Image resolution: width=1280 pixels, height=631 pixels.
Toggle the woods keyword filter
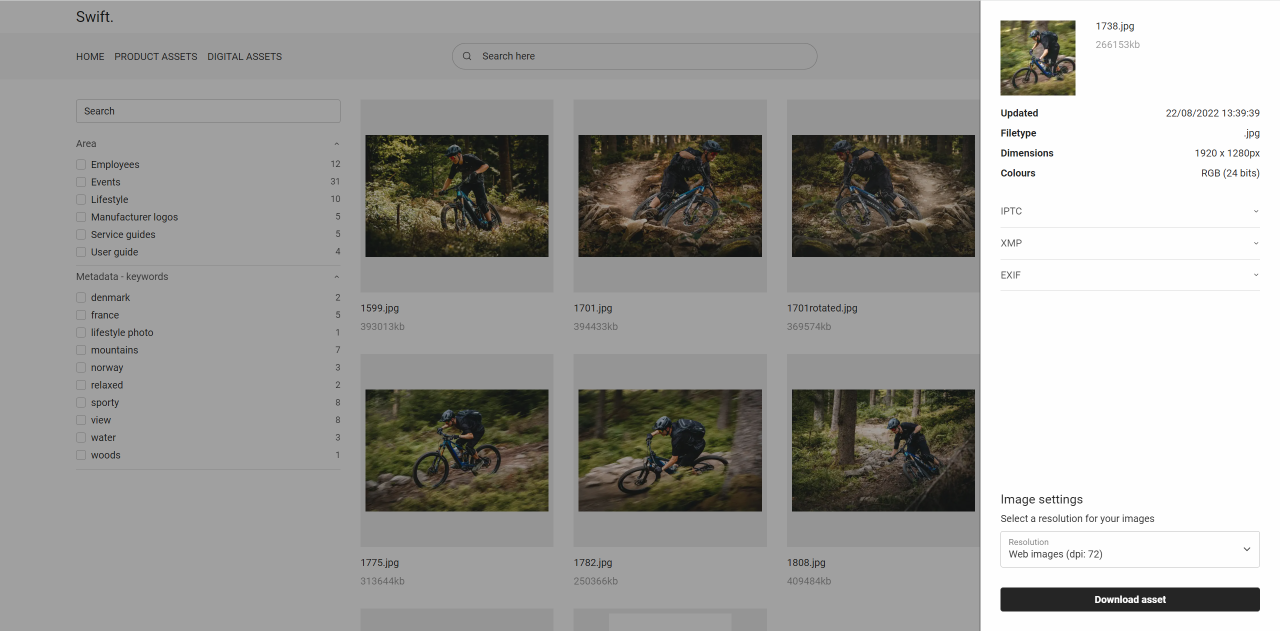[x=80, y=454]
